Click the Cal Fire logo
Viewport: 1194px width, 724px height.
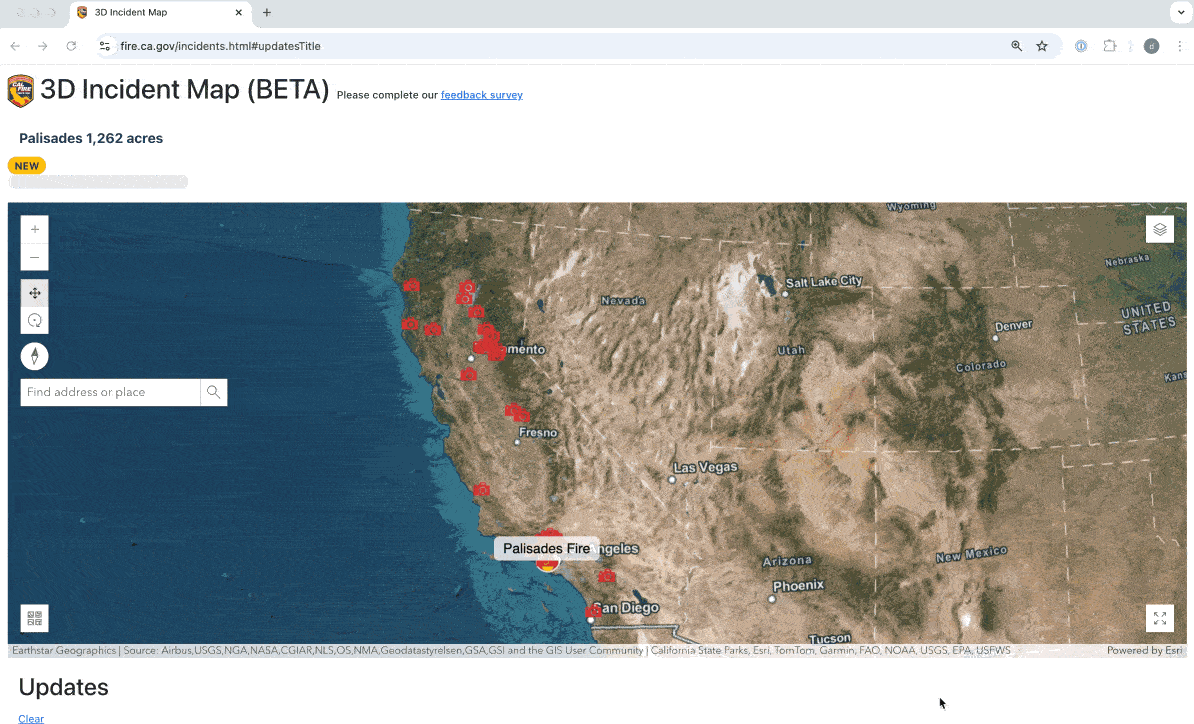pos(21,91)
